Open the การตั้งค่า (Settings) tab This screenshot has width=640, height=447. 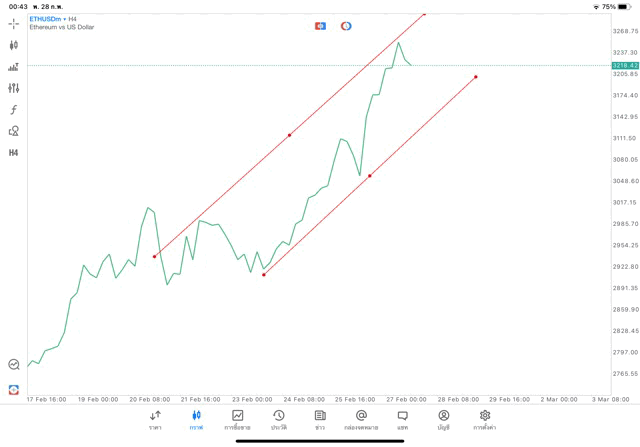485,420
